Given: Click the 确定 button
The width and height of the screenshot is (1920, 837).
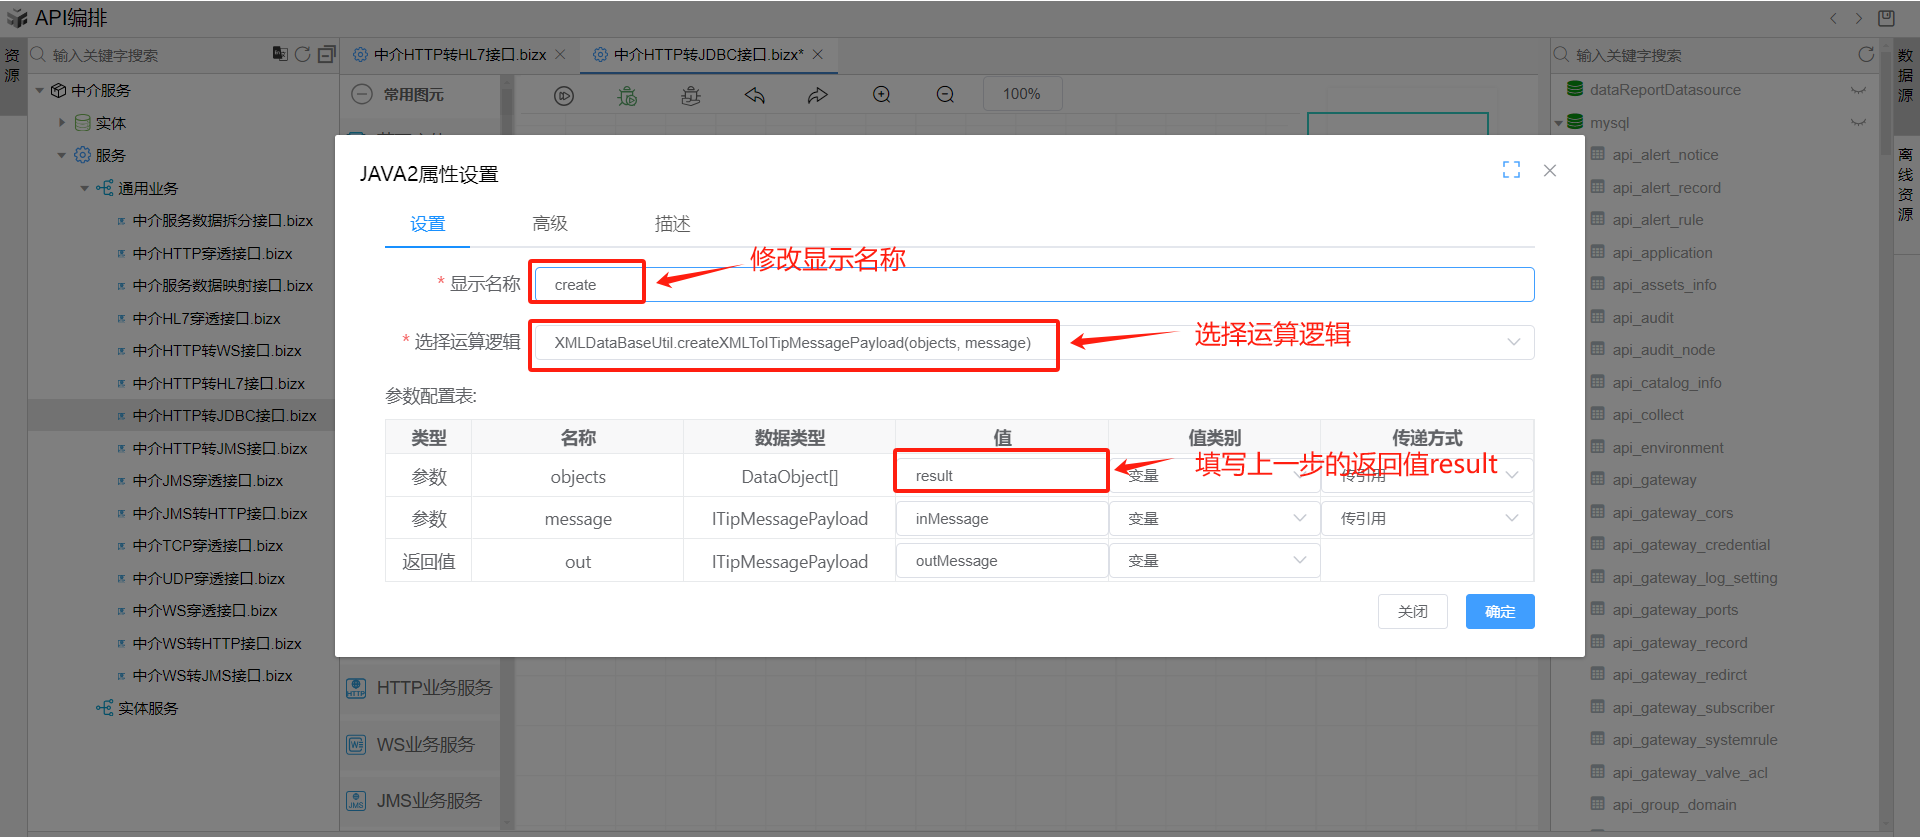Looking at the screenshot, I should pyautogui.click(x=1499, y=612).
